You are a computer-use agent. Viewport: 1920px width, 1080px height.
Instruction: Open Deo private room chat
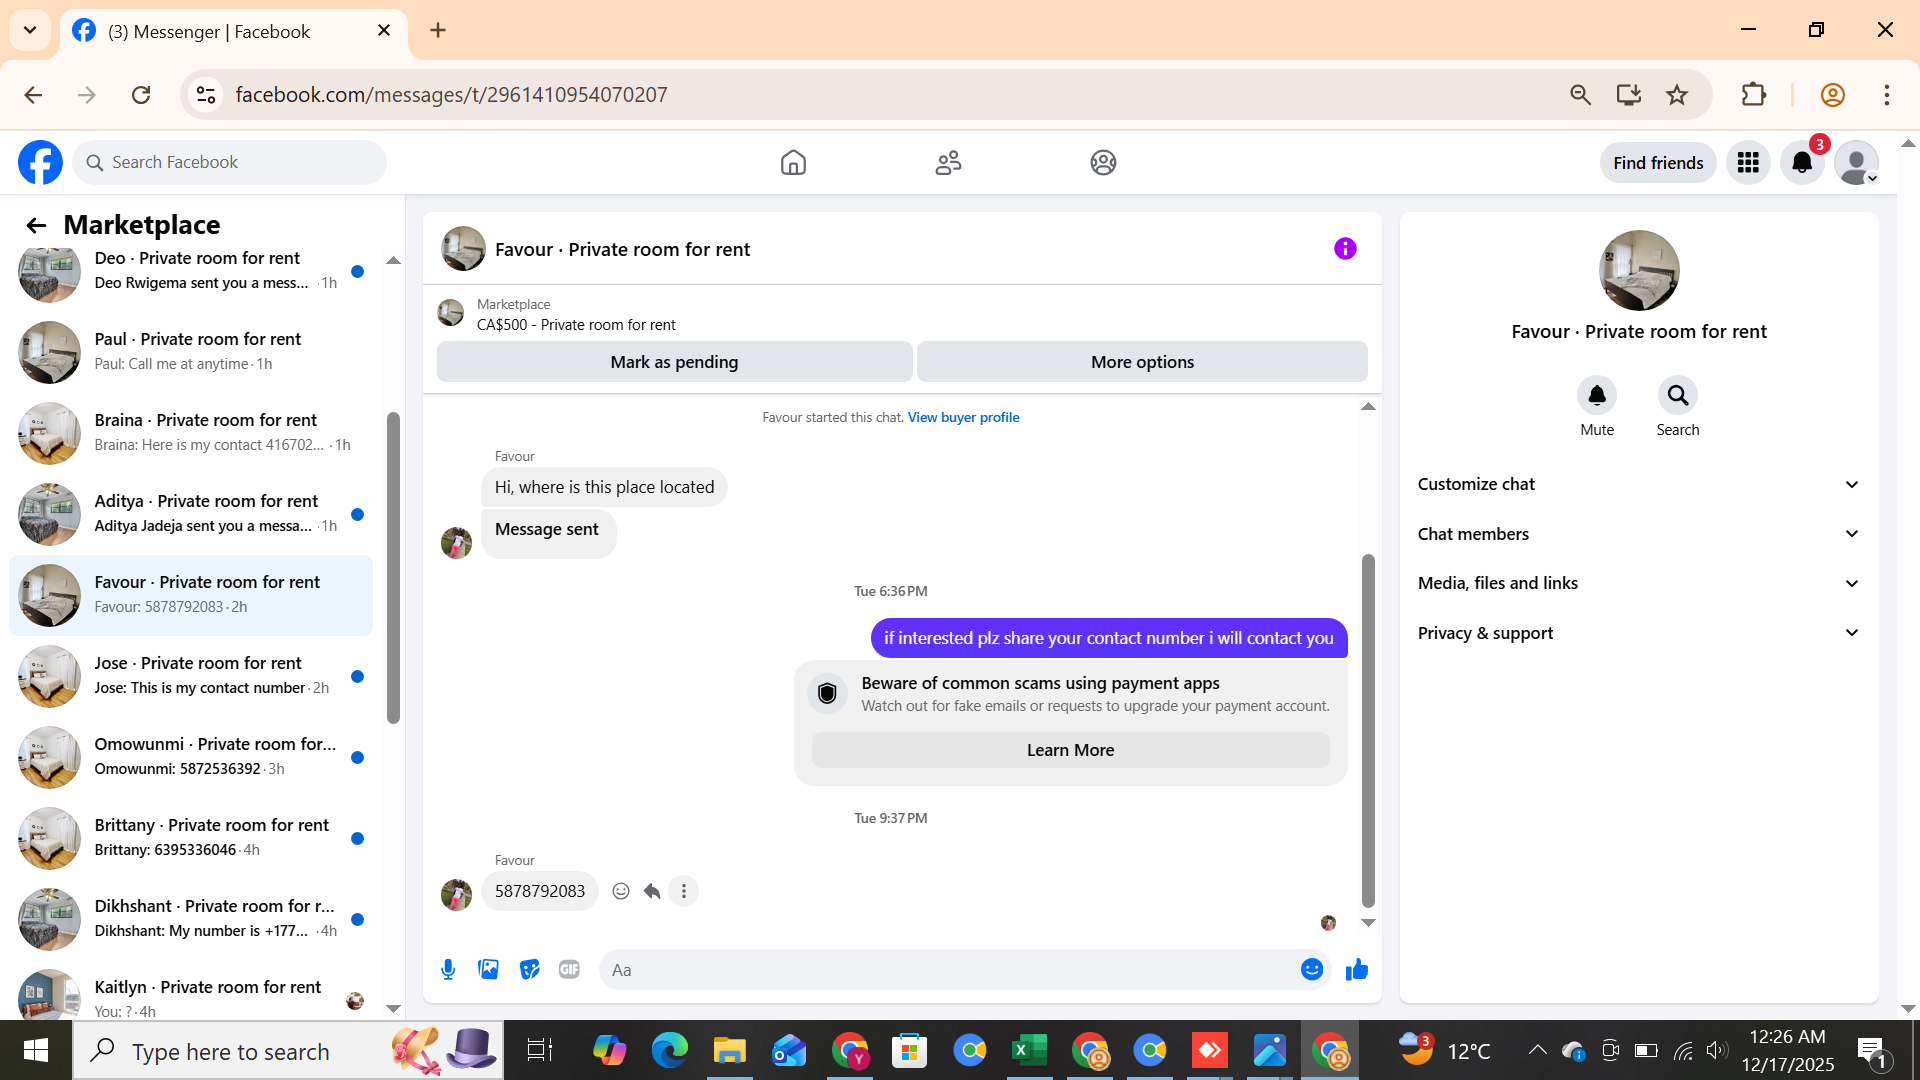pos(191,270)
